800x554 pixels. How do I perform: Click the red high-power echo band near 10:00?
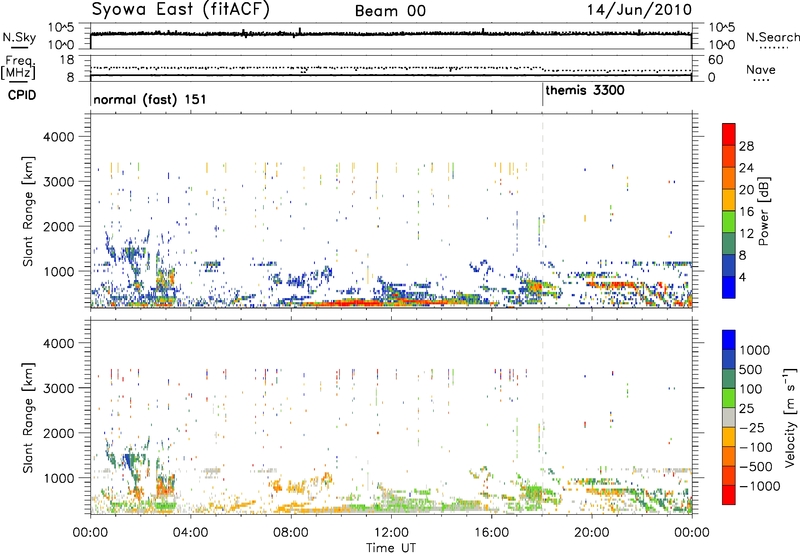tap(352, 303)
